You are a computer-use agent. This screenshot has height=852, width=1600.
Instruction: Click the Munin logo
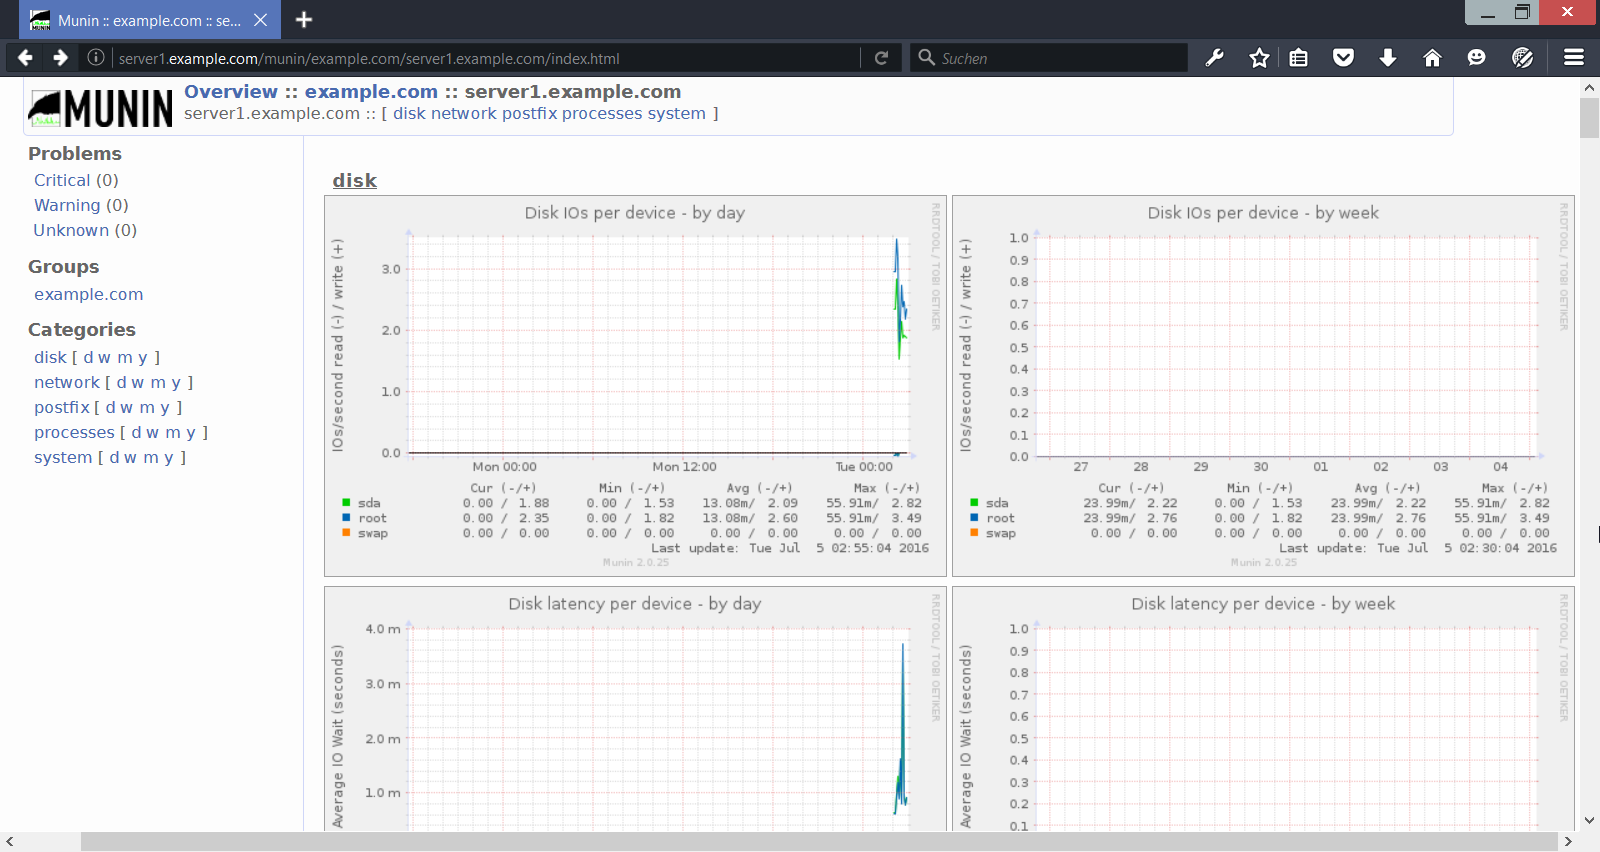(x=101, y=108)
